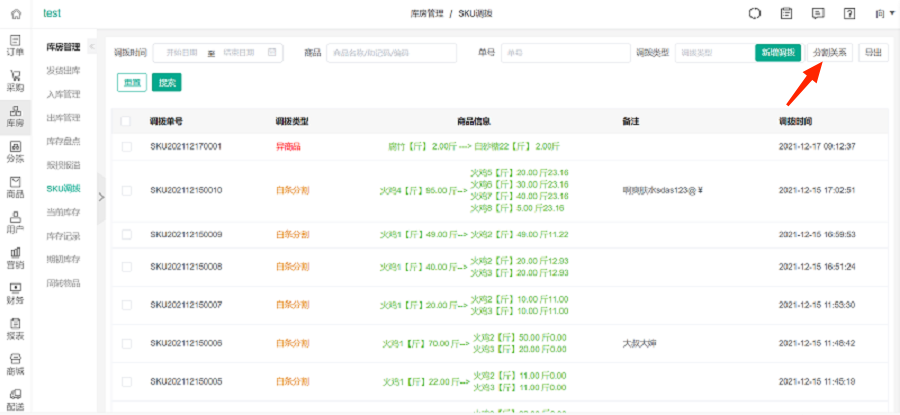Click the help question-mark icon
The image size is (900, 415).
(x=849, y=14)
